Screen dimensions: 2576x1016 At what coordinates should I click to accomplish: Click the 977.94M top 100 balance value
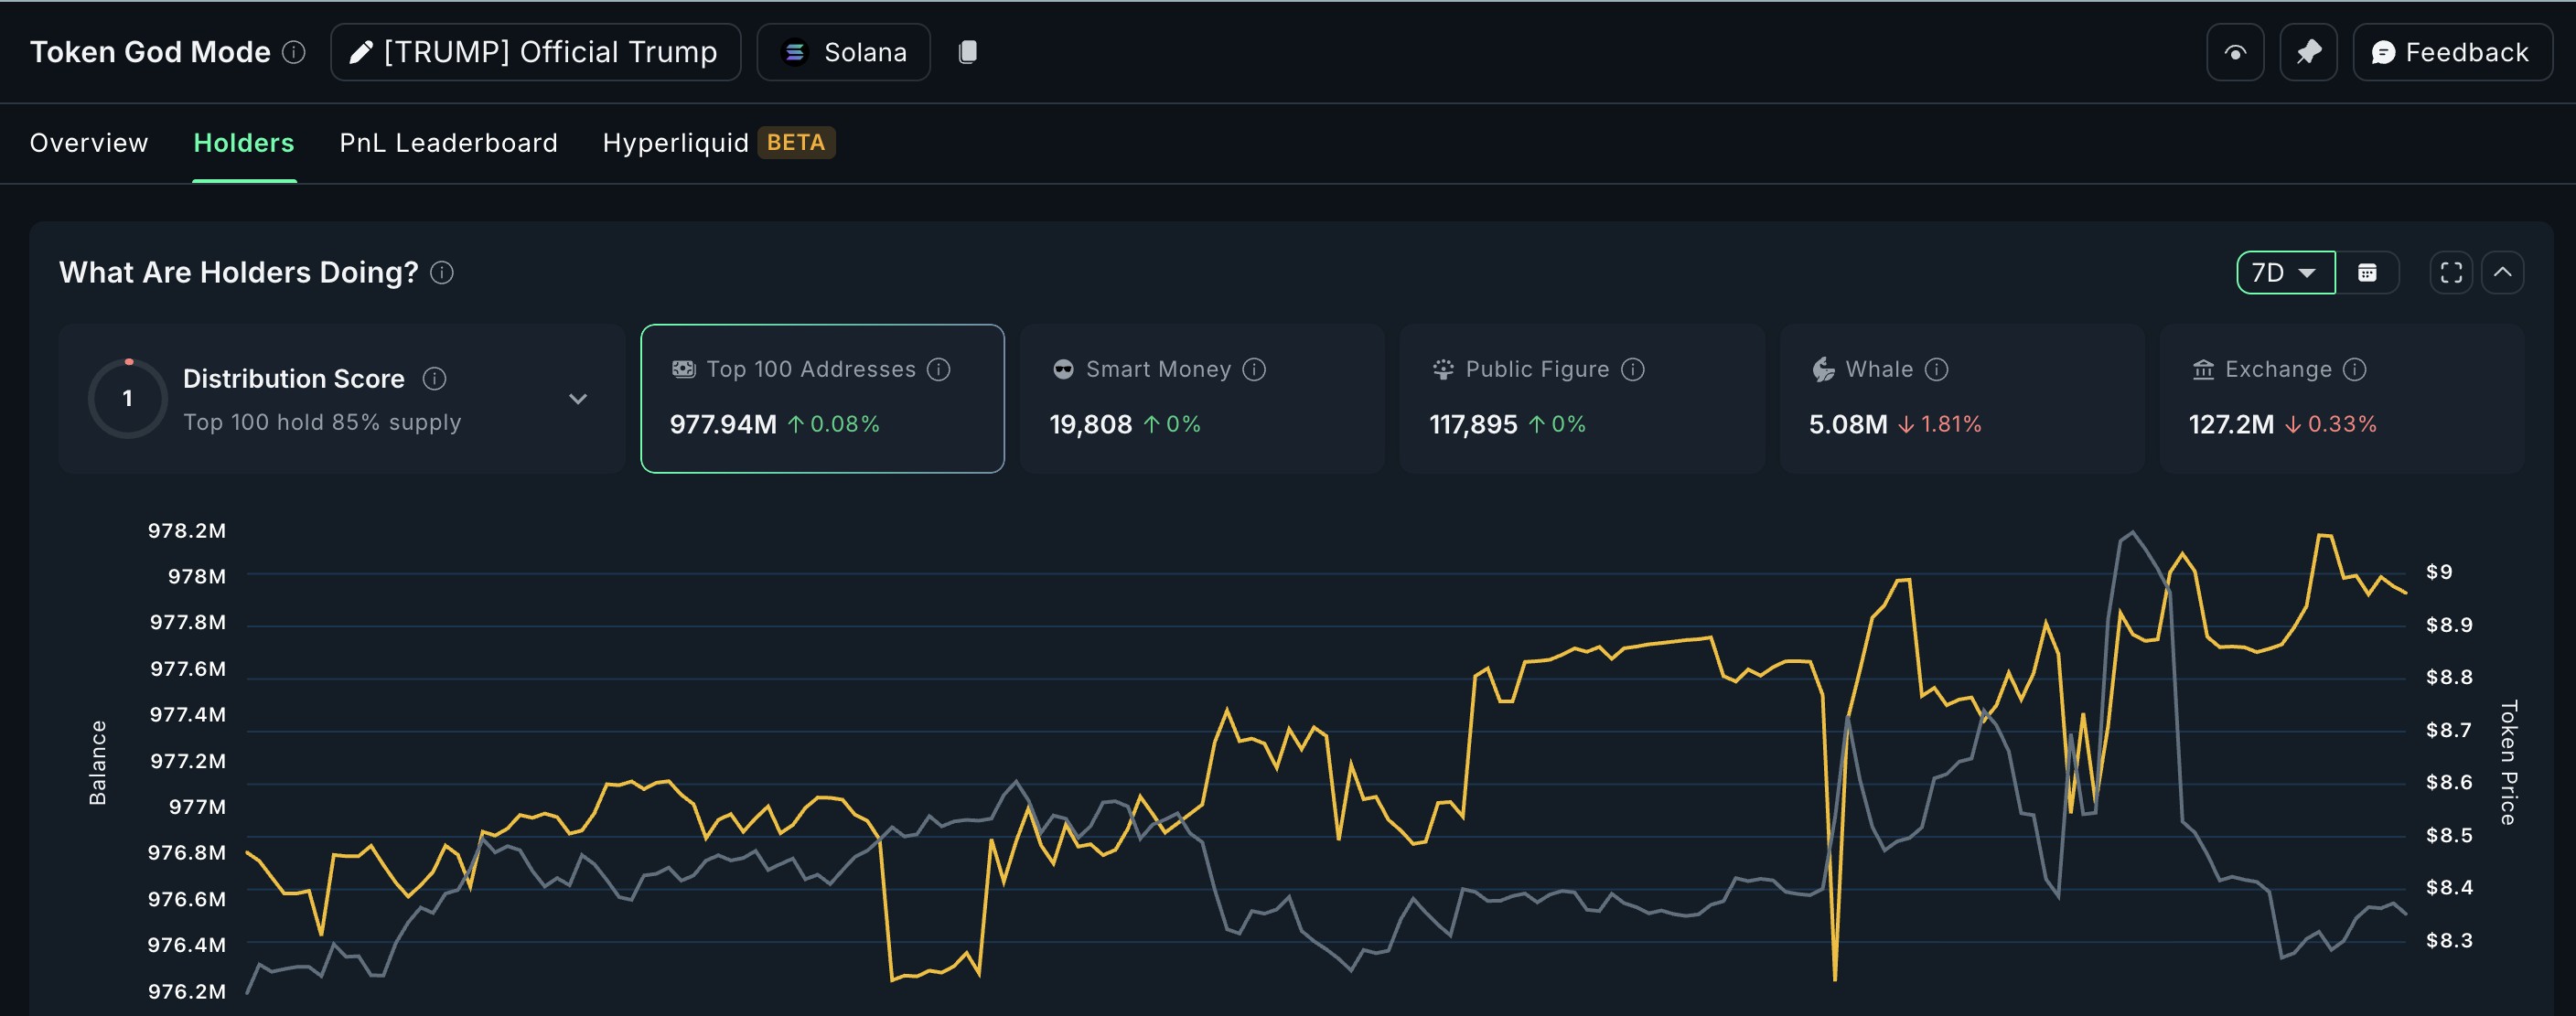coord(723,425)
